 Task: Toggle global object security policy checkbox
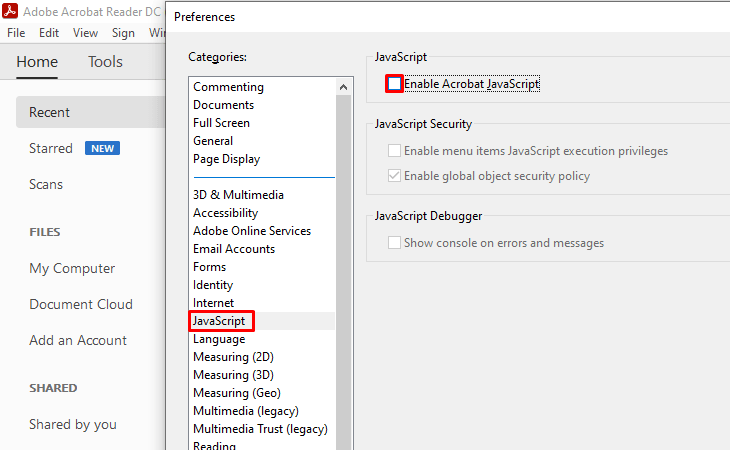(x=394, y=176)
